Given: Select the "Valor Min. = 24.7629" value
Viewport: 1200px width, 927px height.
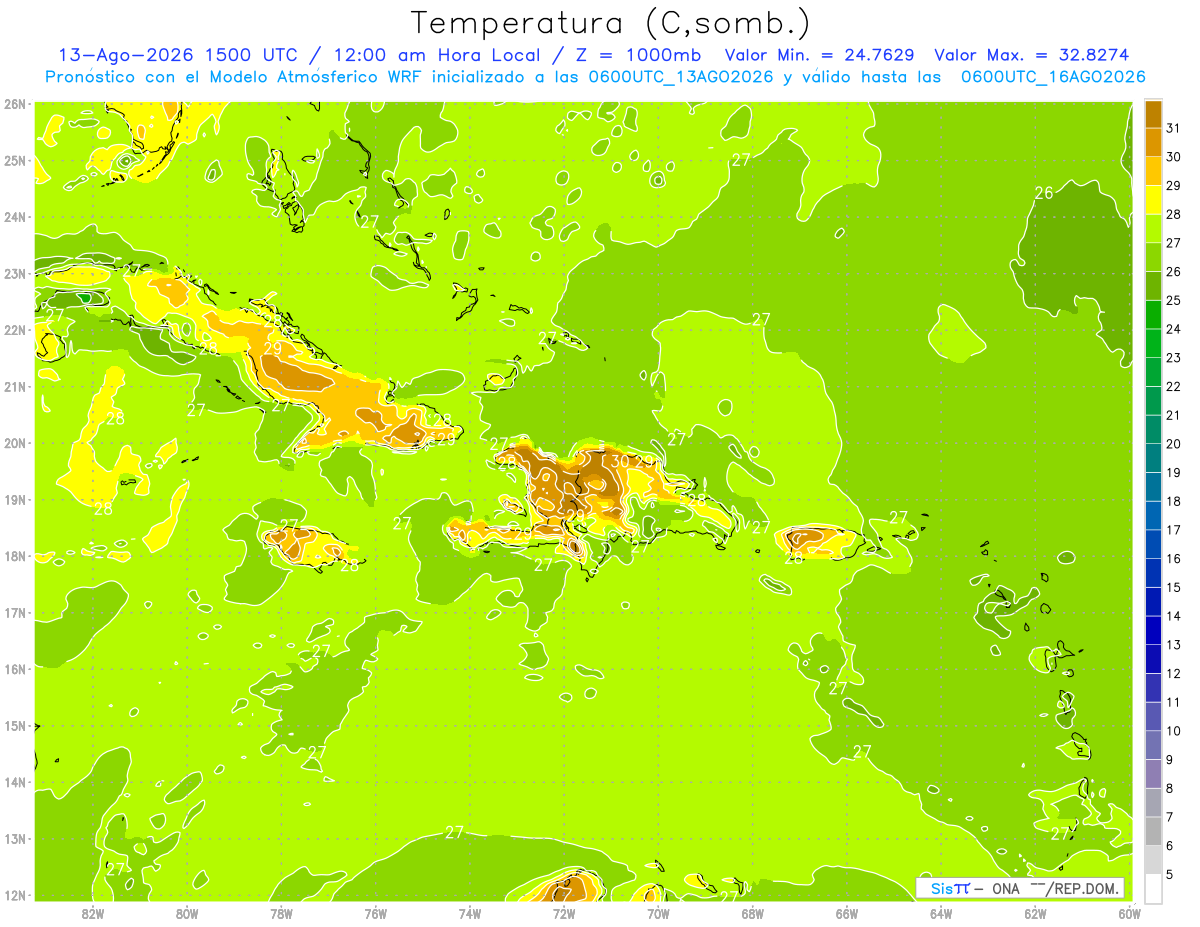Looking at the screenshot, I should [x=818, y=54].
